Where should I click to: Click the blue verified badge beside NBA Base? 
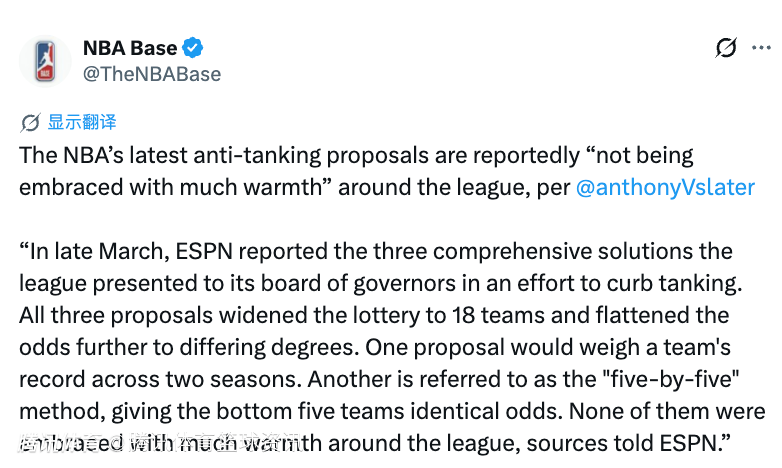(x=193, y=47)
